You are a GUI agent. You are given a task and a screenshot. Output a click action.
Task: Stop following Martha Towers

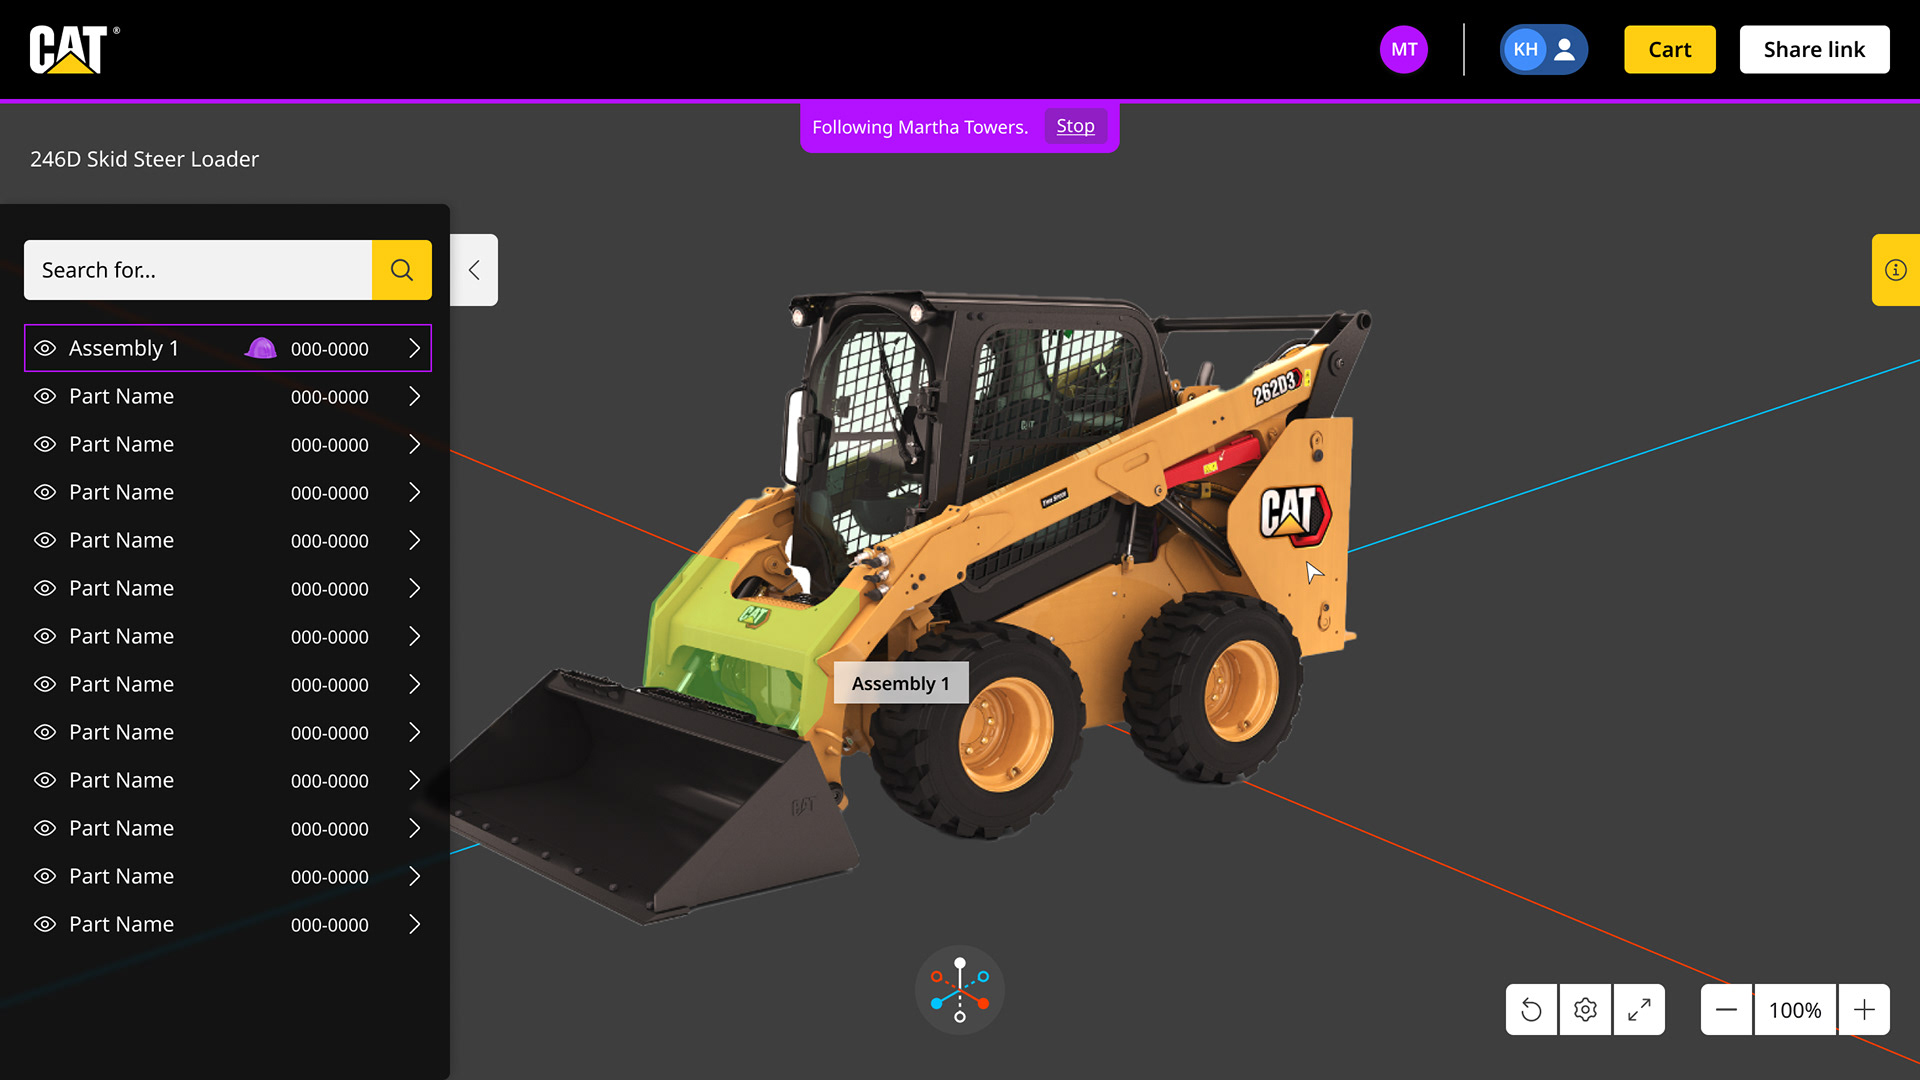pyautogui.click(x=1075, y=126)
